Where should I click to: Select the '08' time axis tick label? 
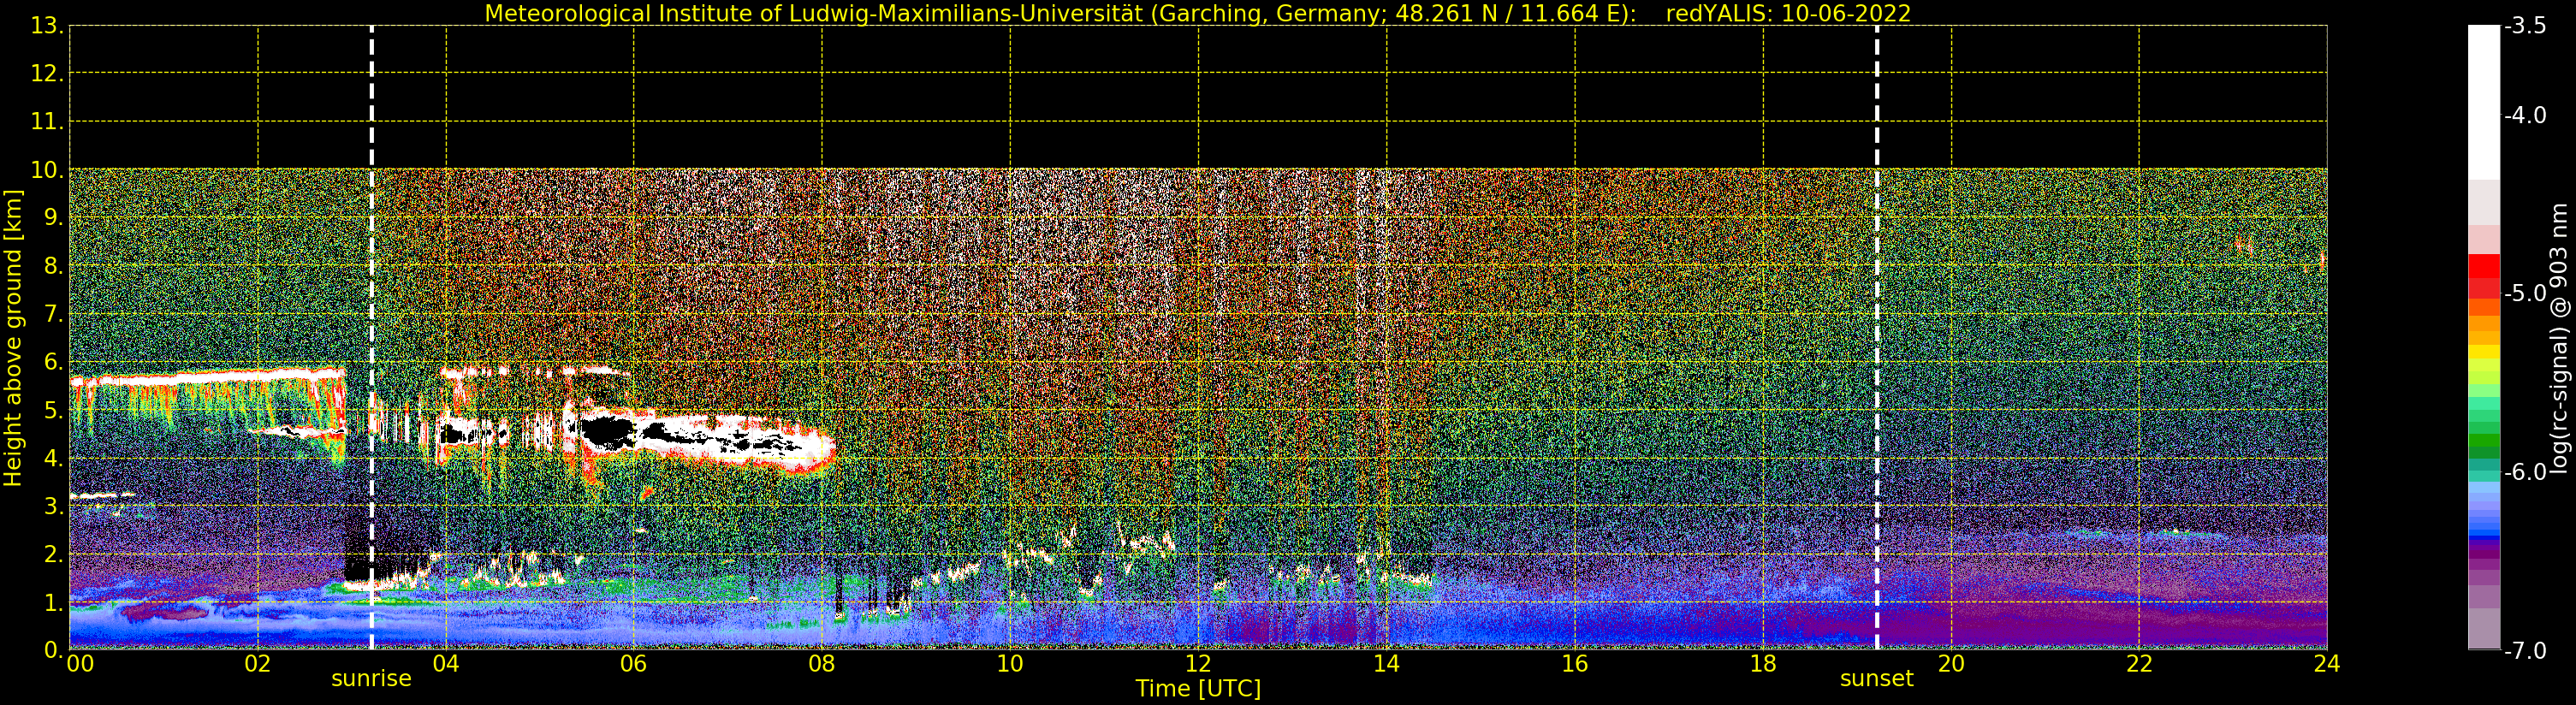tap(822, 663)
